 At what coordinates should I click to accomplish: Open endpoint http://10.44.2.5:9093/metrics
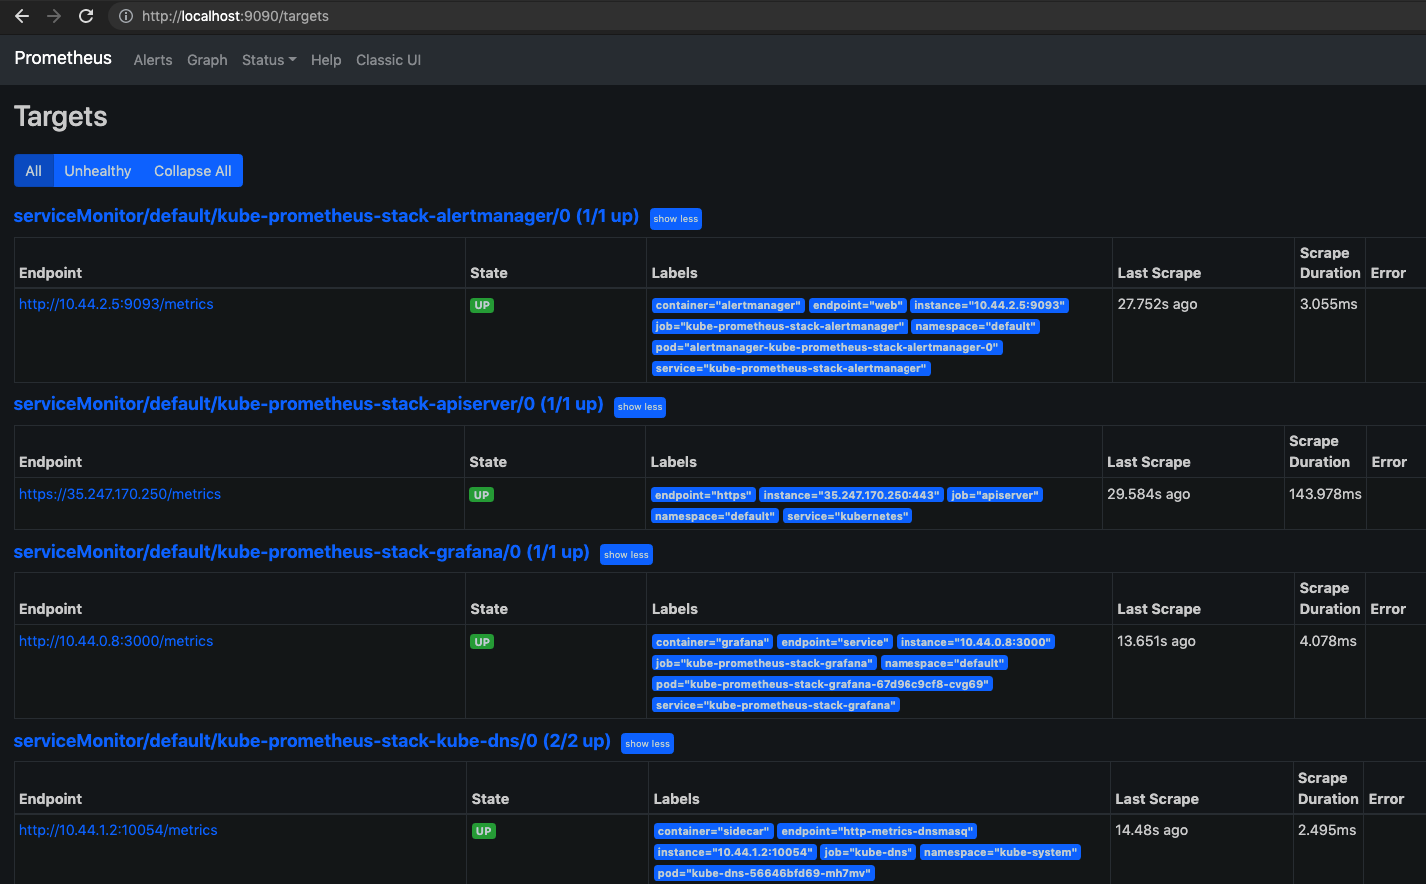tap(116, 304)
